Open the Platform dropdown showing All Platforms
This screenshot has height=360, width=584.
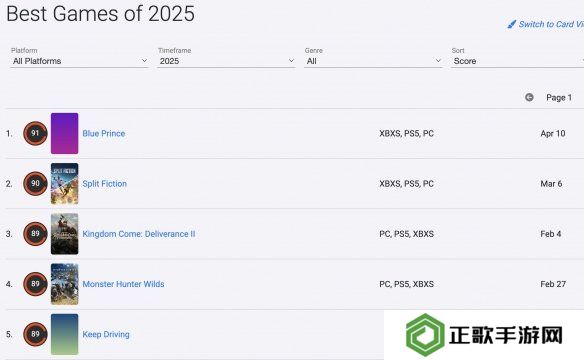point(79,61)
